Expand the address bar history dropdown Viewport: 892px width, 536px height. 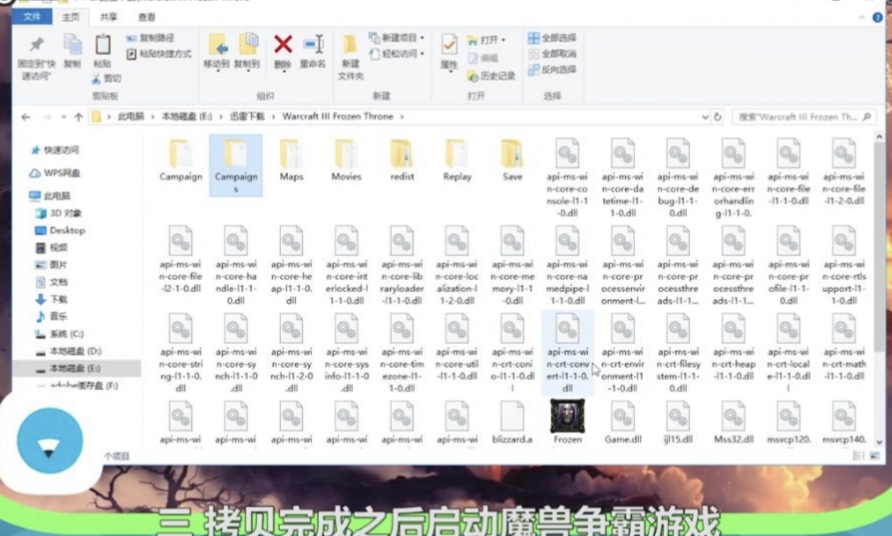coord(705,117)
